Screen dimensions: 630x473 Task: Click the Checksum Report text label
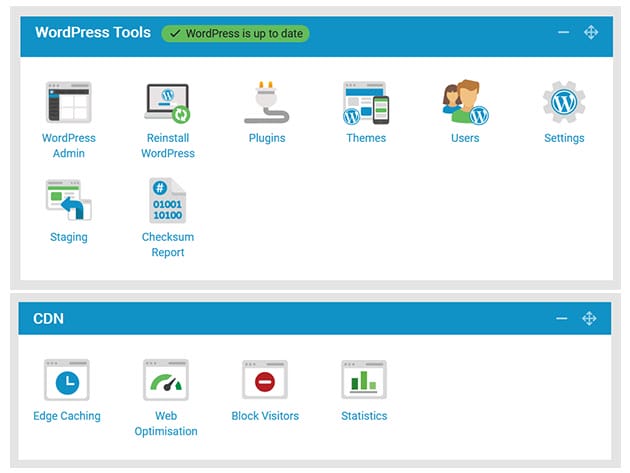click(167, 245)
